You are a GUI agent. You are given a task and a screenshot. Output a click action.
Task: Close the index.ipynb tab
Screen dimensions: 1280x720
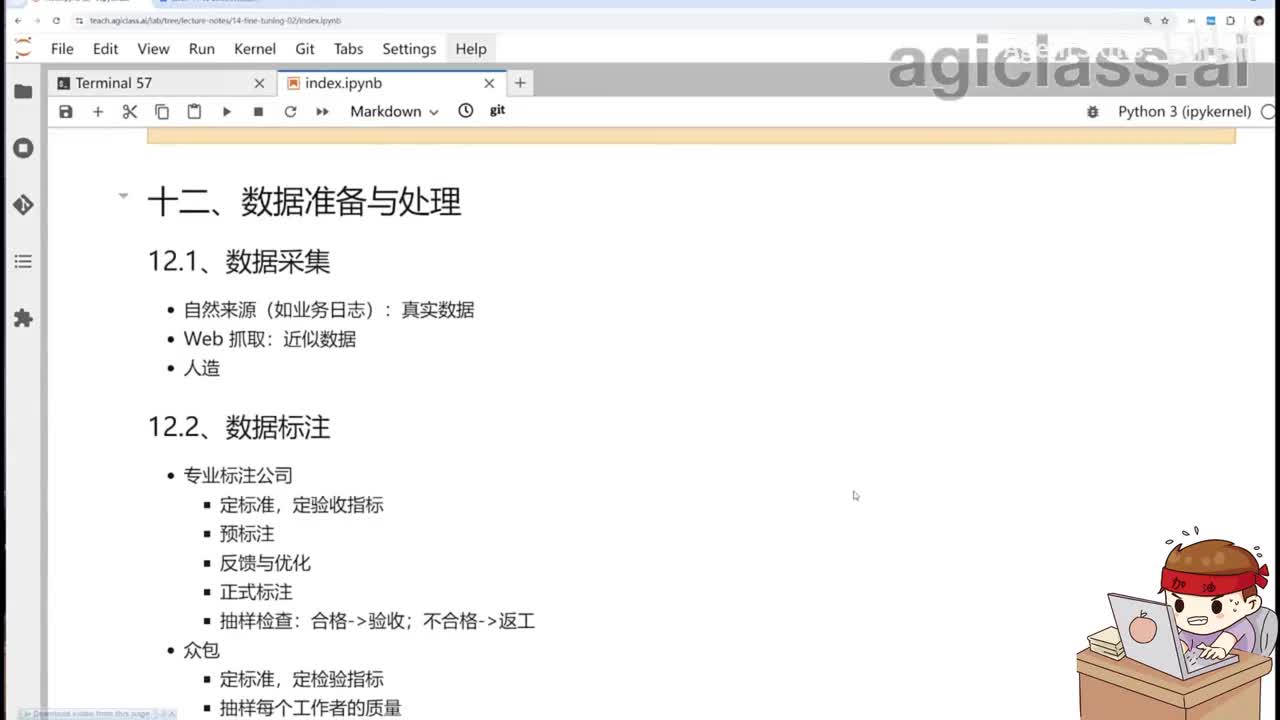(x=489, y=83)
